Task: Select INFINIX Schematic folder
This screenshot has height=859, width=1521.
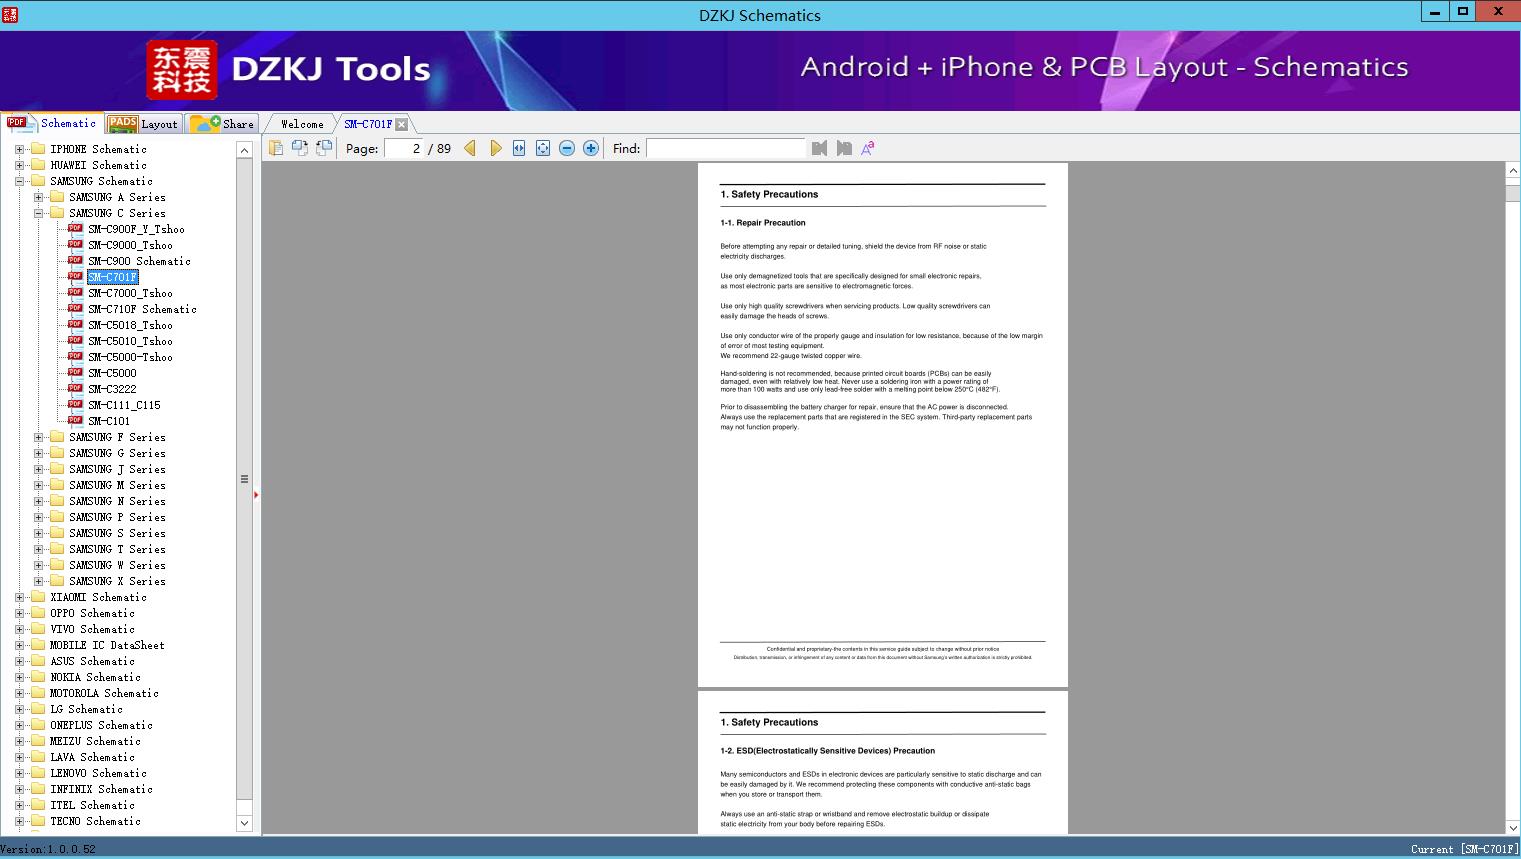Action: coord(101,789)
